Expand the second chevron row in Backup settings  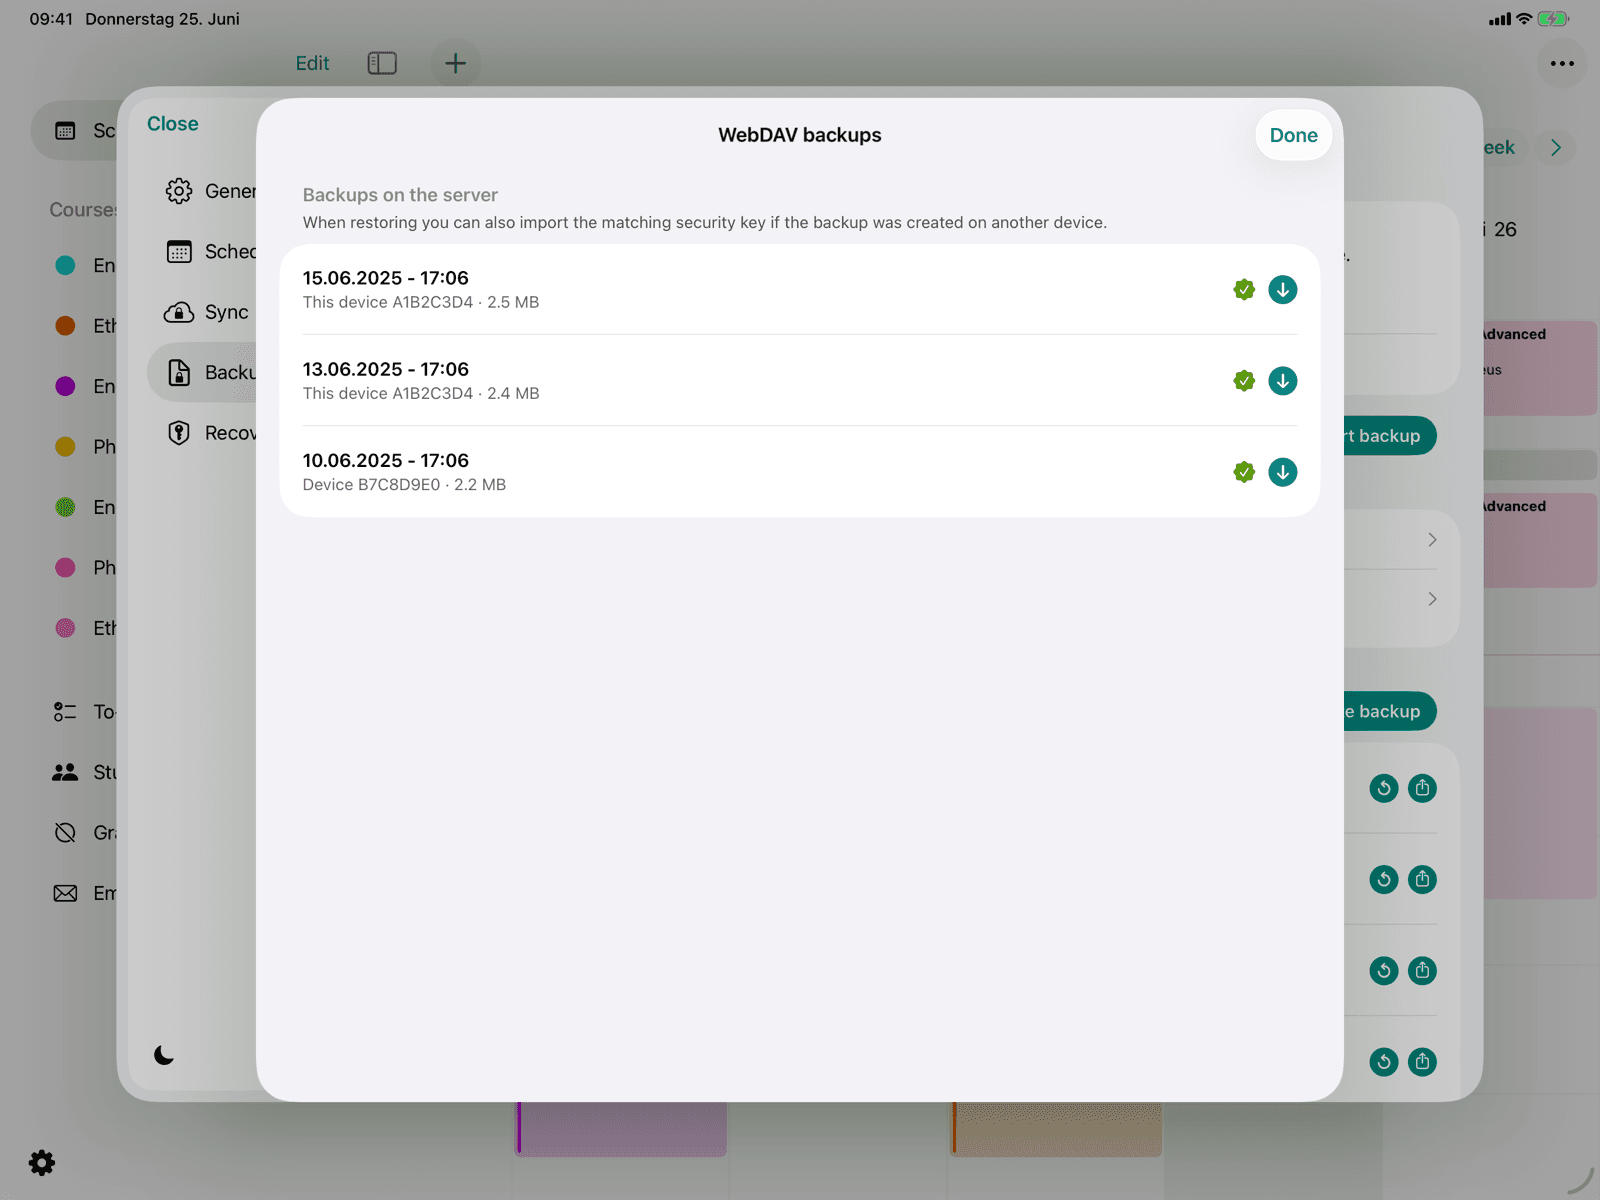pyautogui.click(x=1432, y=599)
